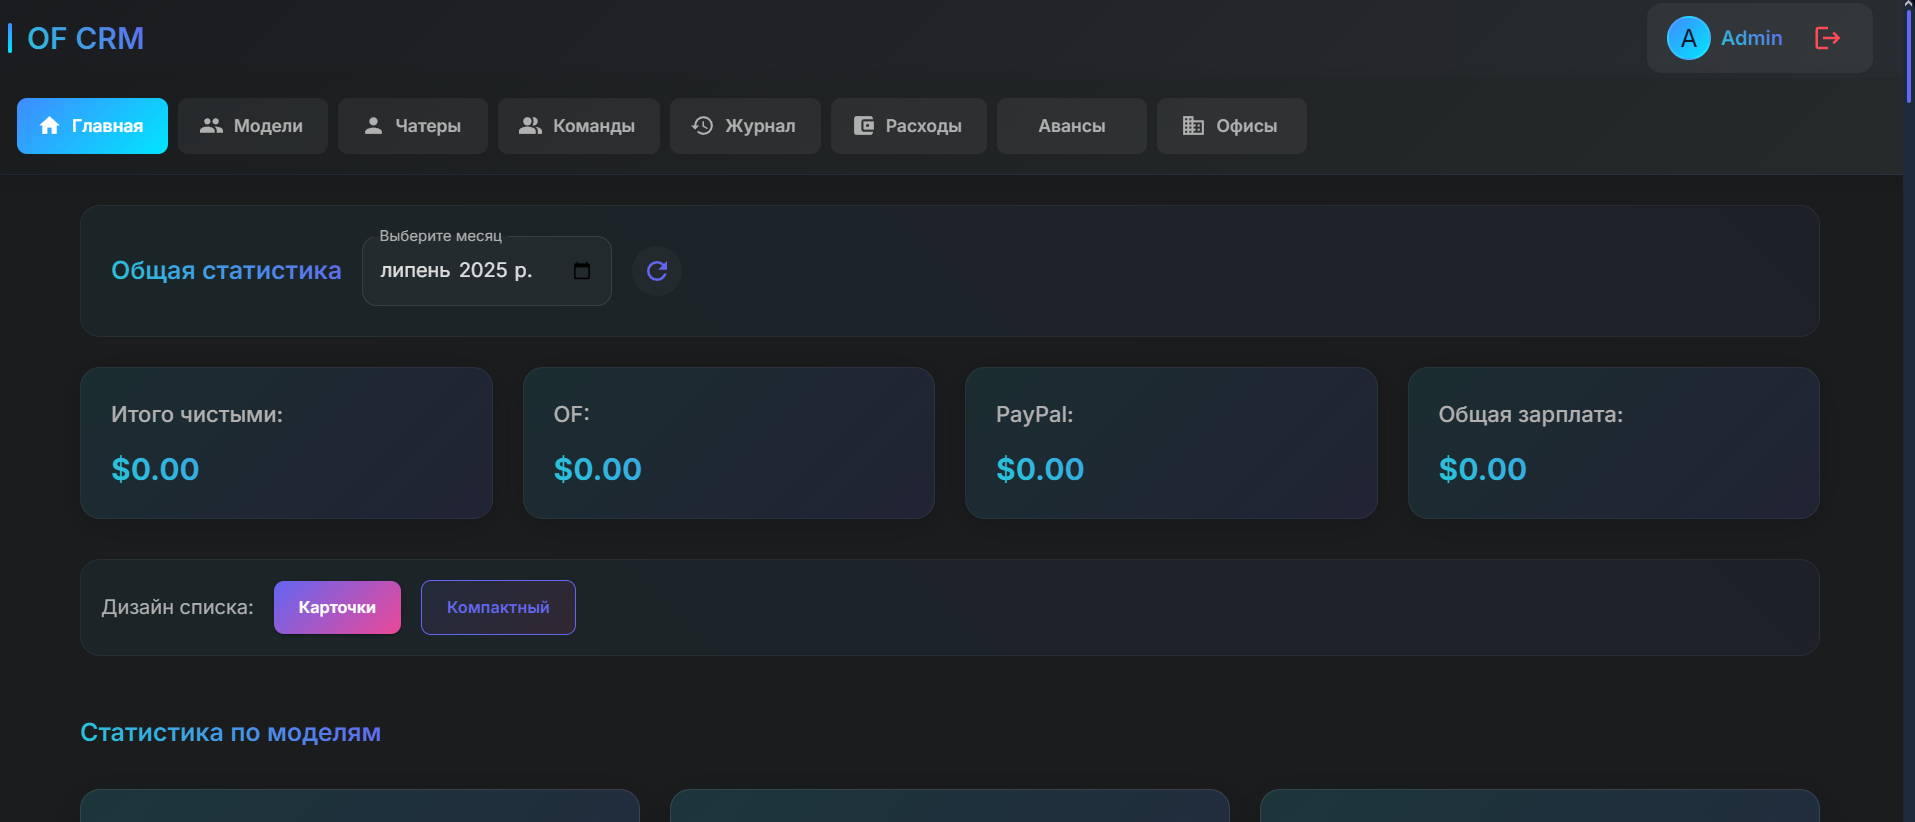Open the calendar picker in month field
This screenshot has height=822, width=1915.
click(582, 271)
